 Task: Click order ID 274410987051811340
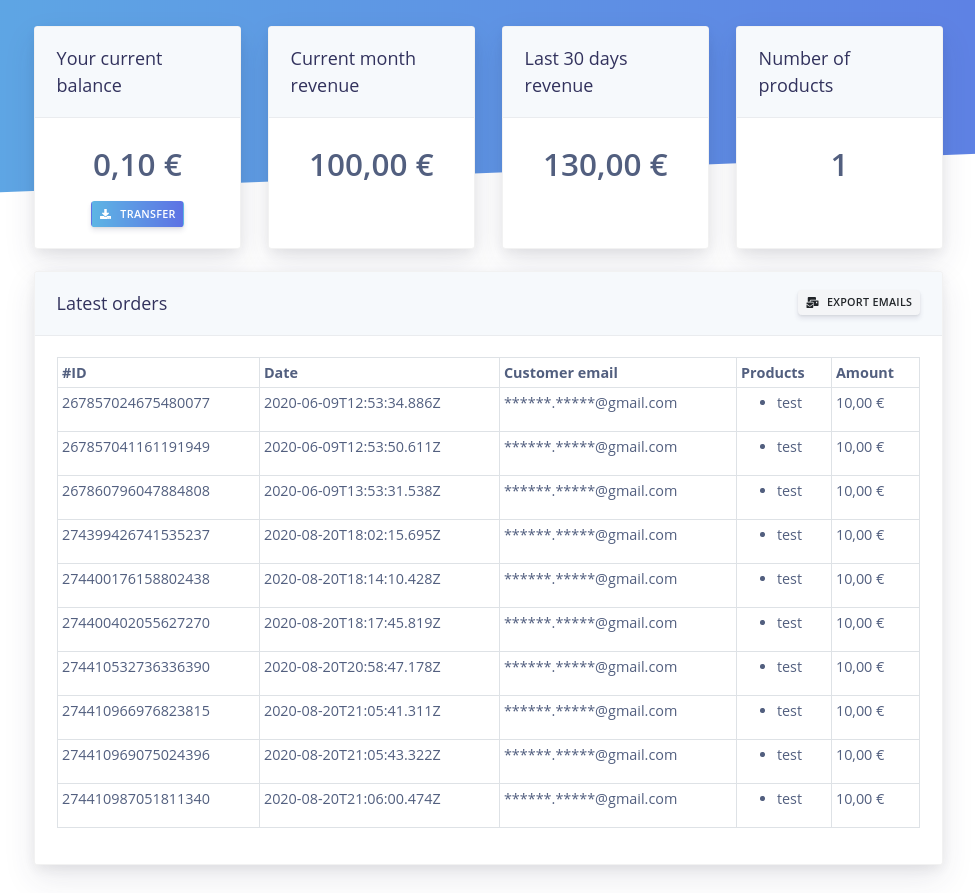(136, 799)
